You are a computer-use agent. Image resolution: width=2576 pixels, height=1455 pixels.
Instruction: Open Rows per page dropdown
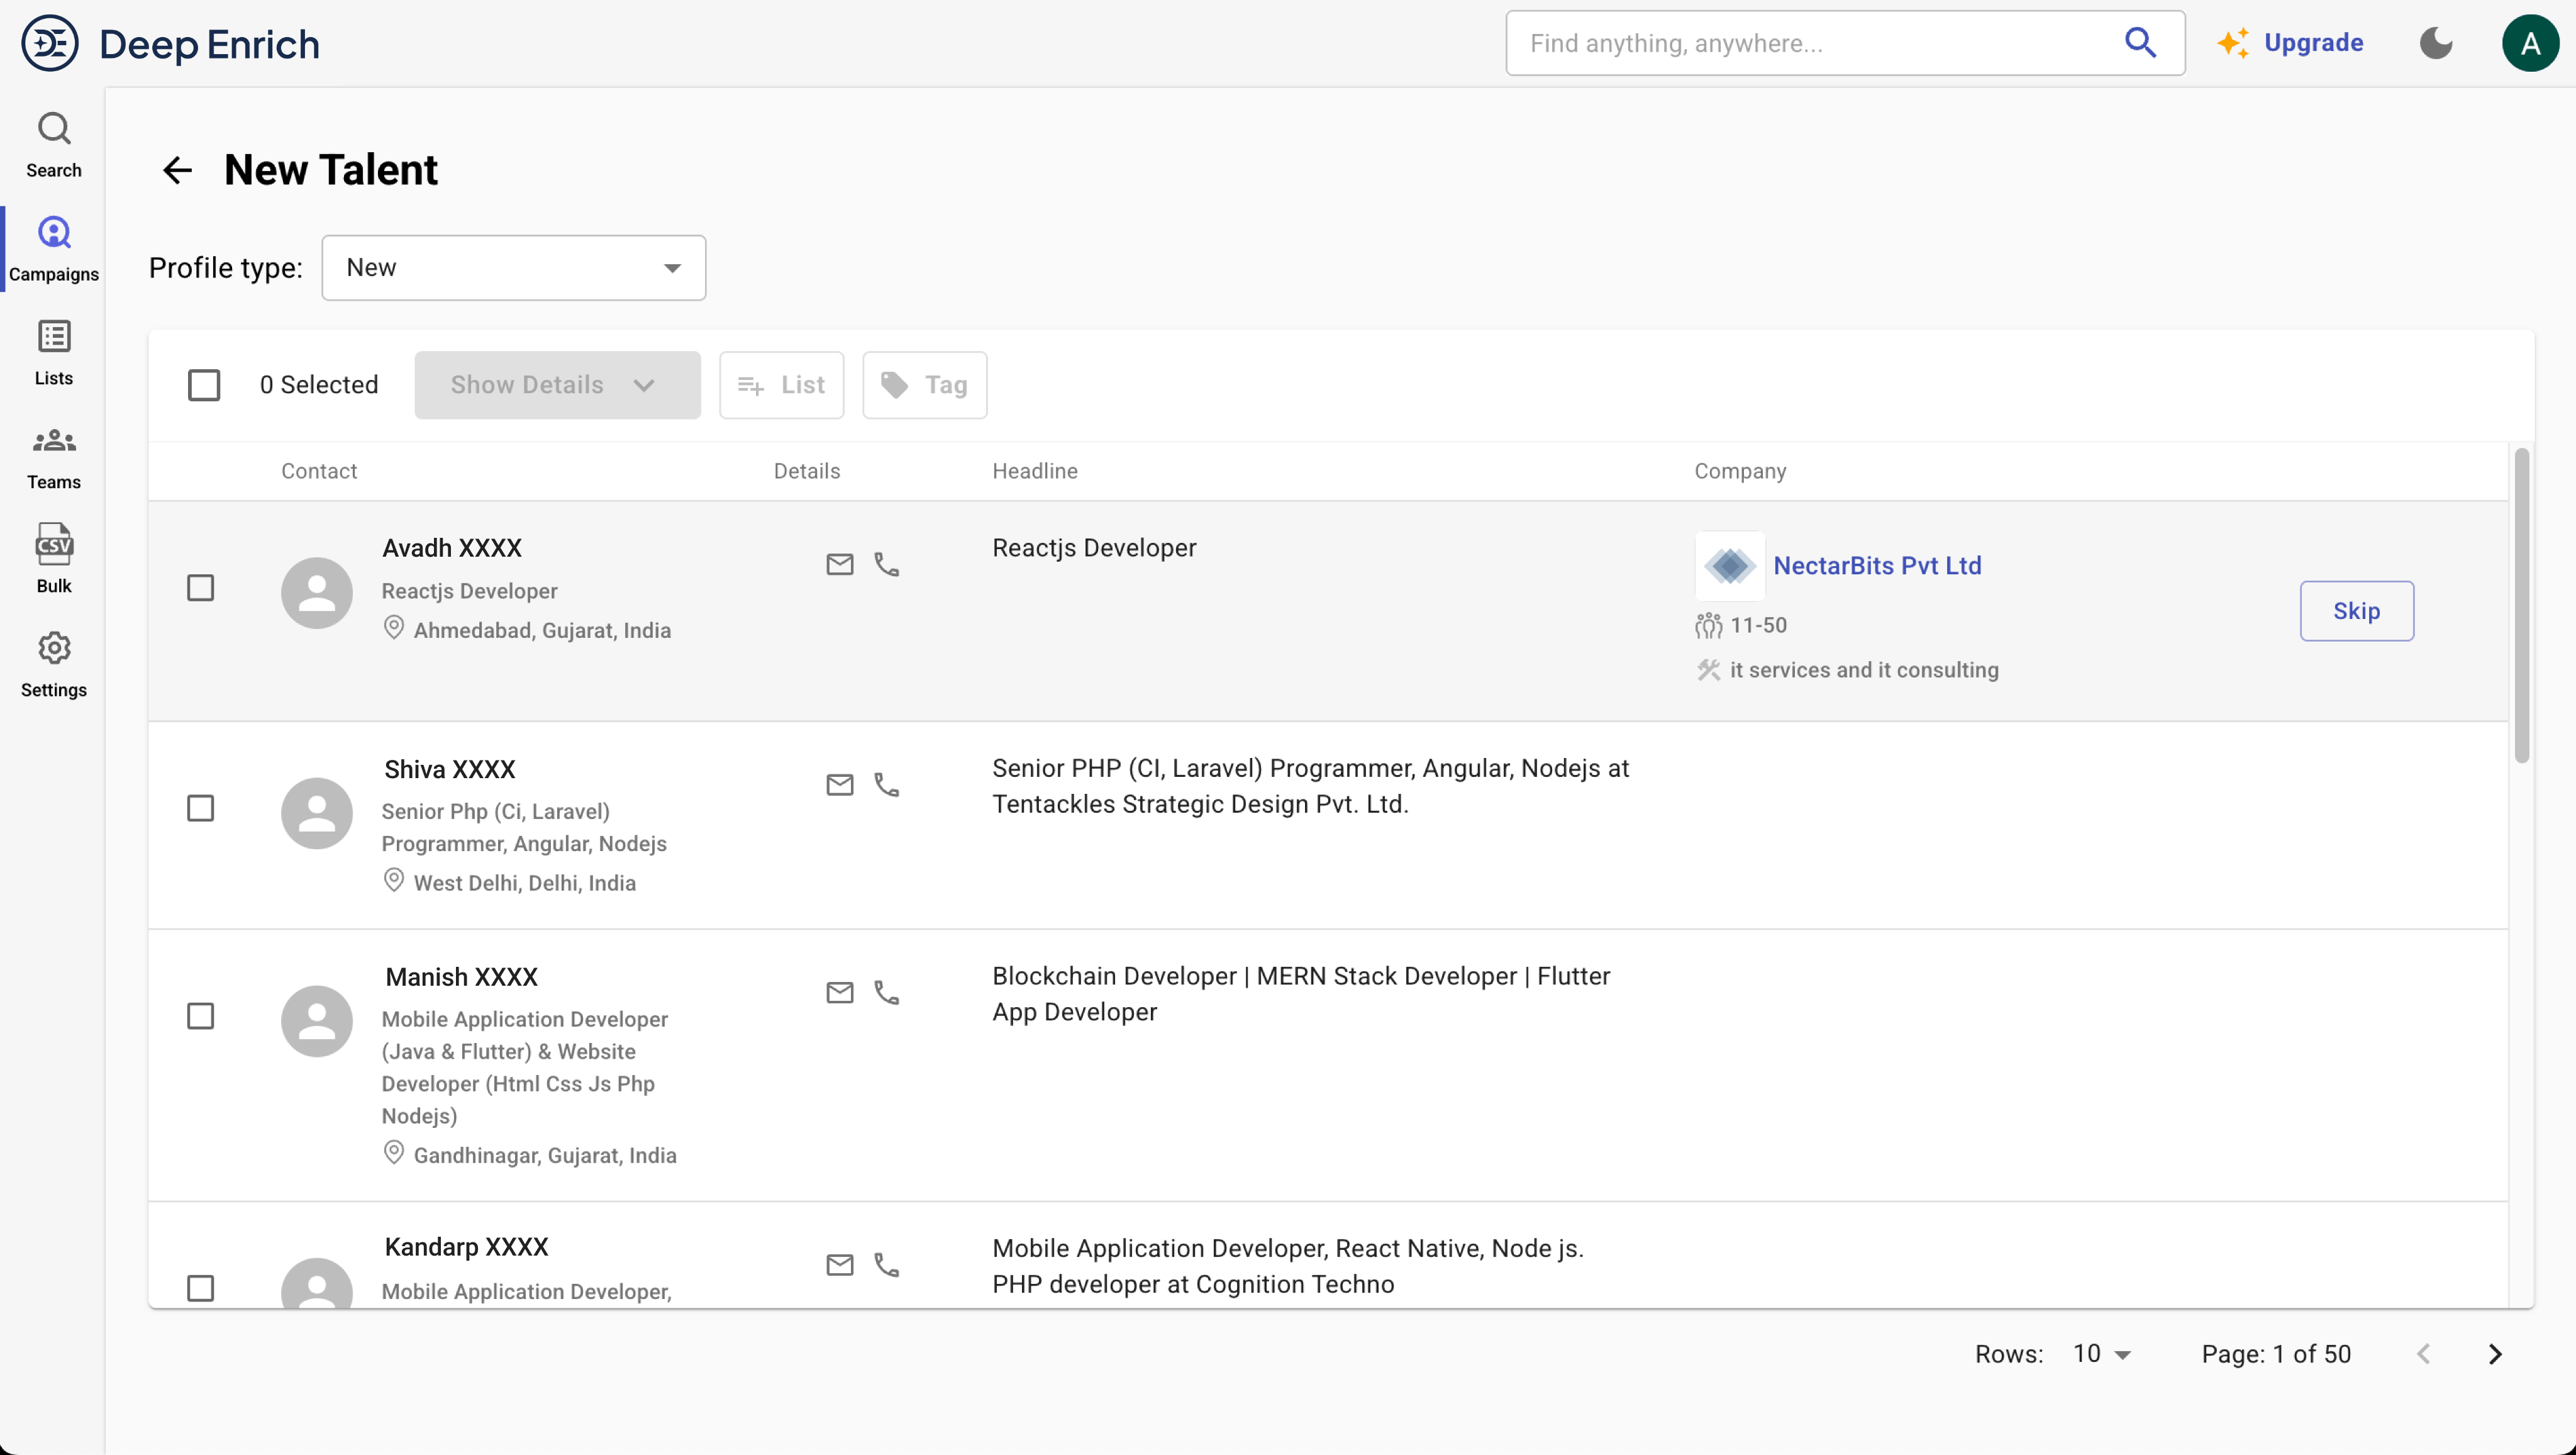coord(2102,1354)
